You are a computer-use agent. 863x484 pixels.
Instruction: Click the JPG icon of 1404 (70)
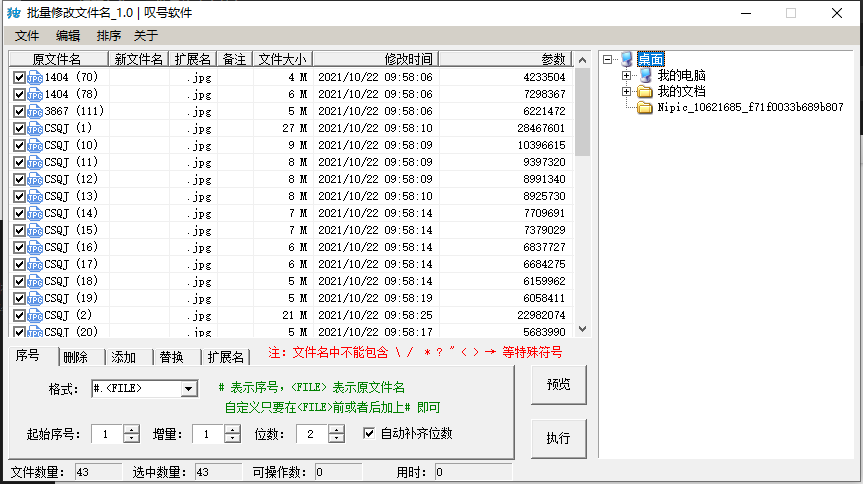(35, 78)
